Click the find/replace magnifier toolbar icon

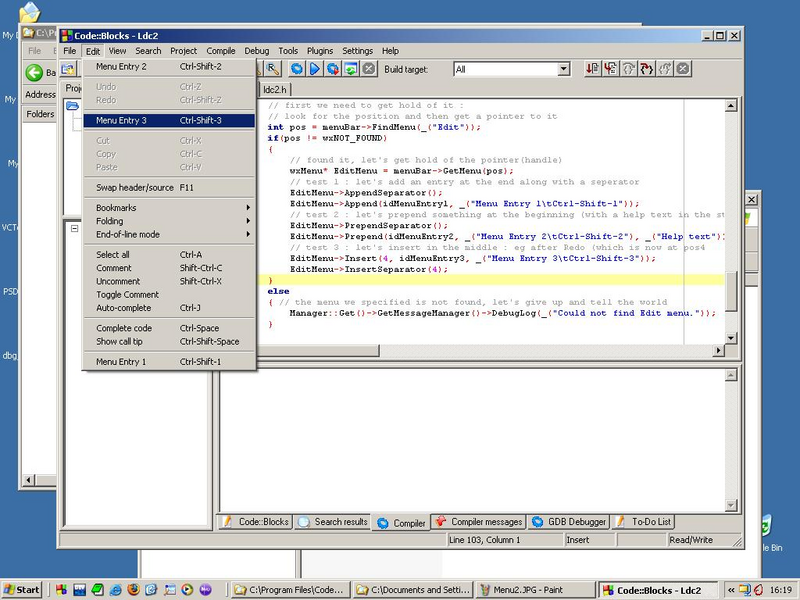click(x=273, y=69)
